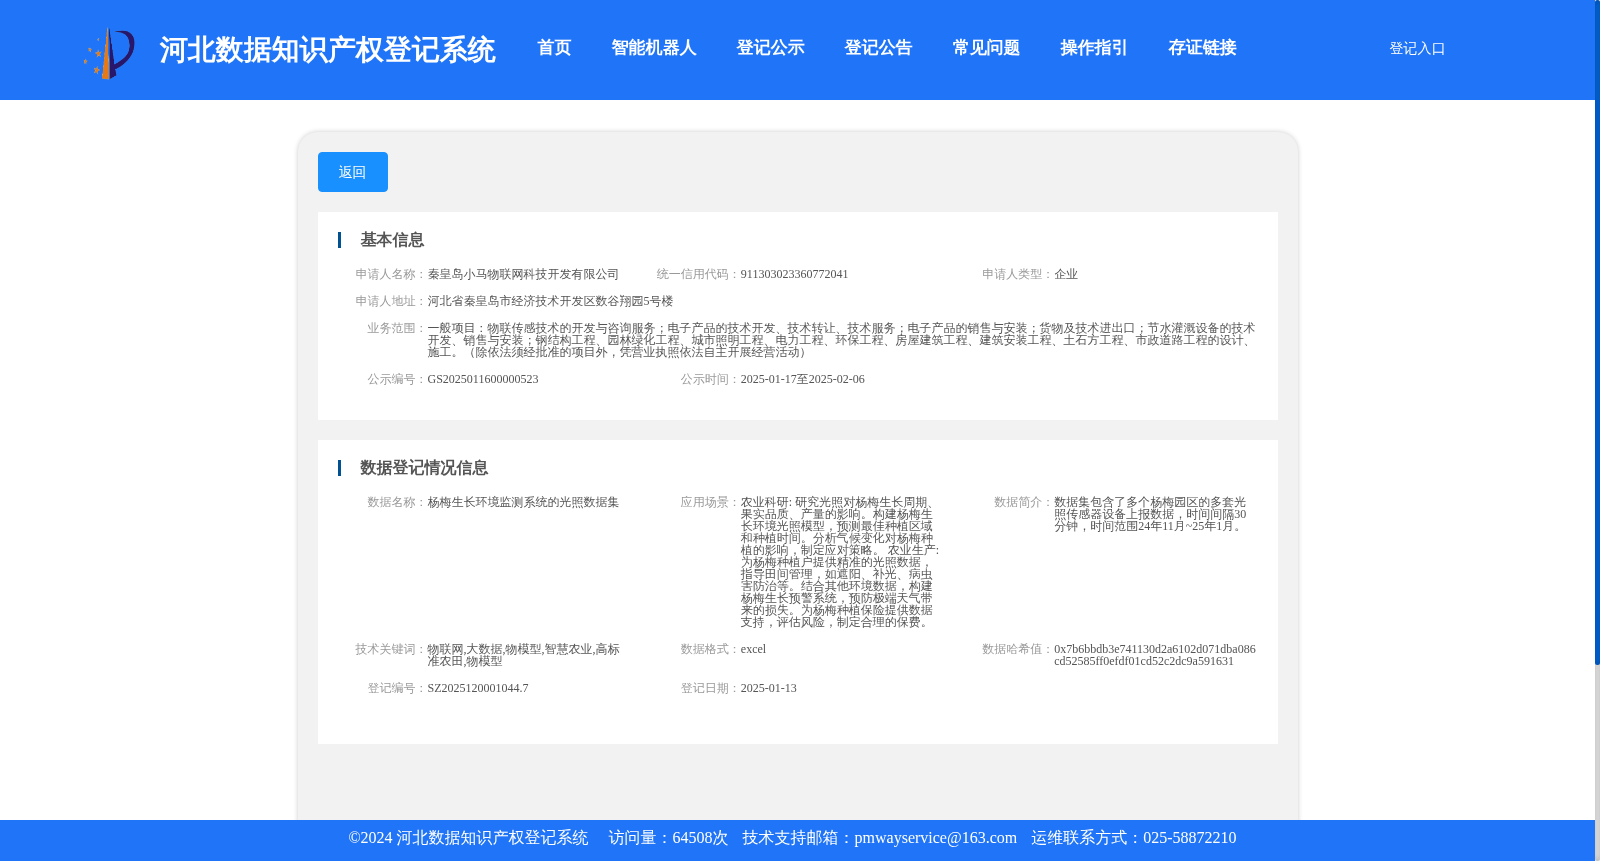
Task: Select the 数据简介 description text
Action: tap(1150, 514)
